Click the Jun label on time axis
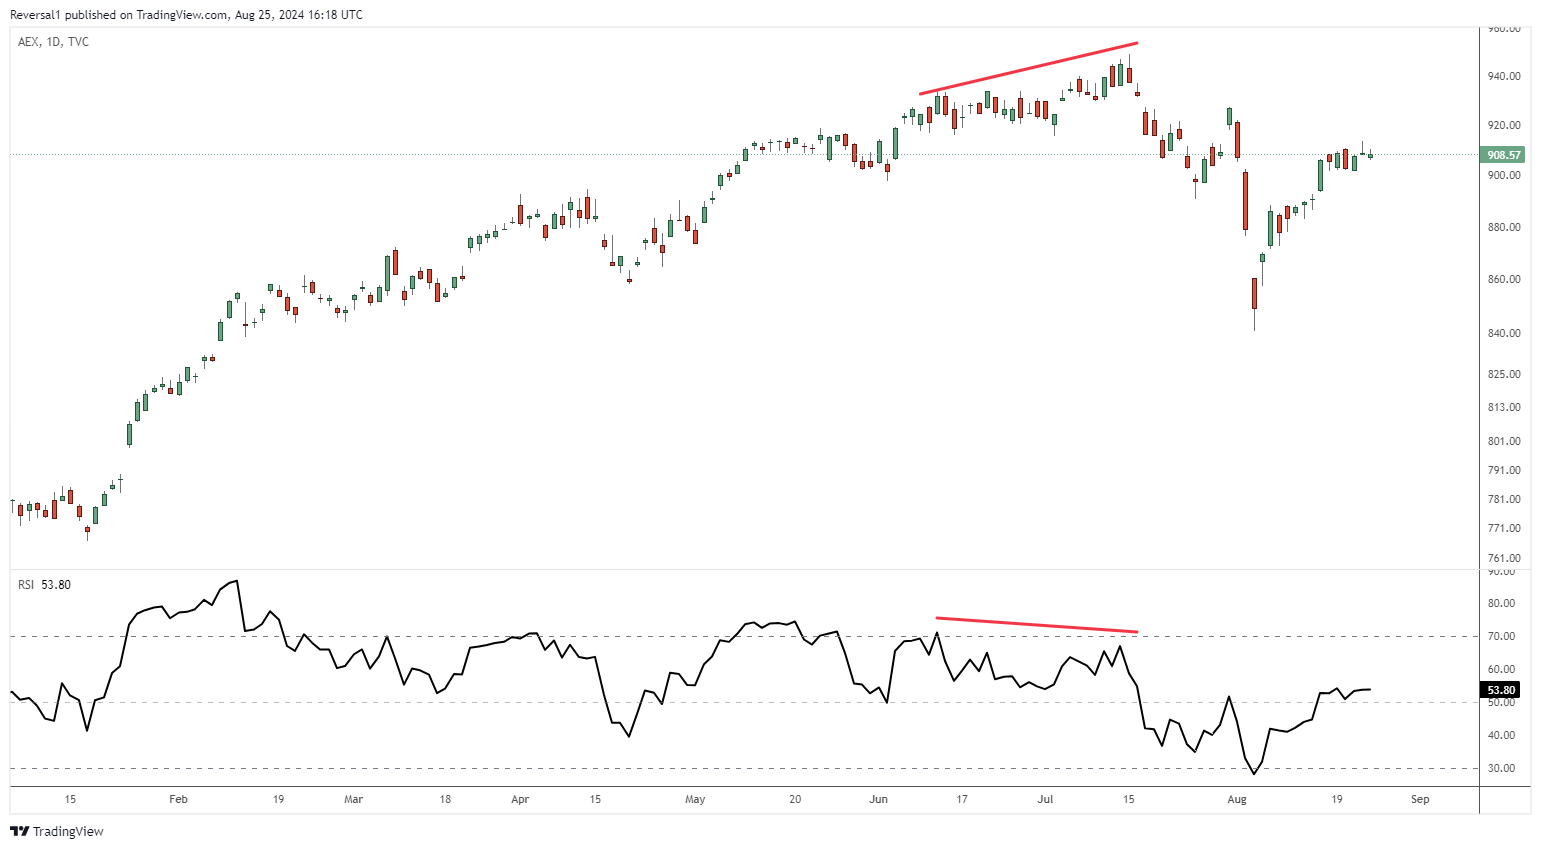The image size is (1541, 849). 878,799
